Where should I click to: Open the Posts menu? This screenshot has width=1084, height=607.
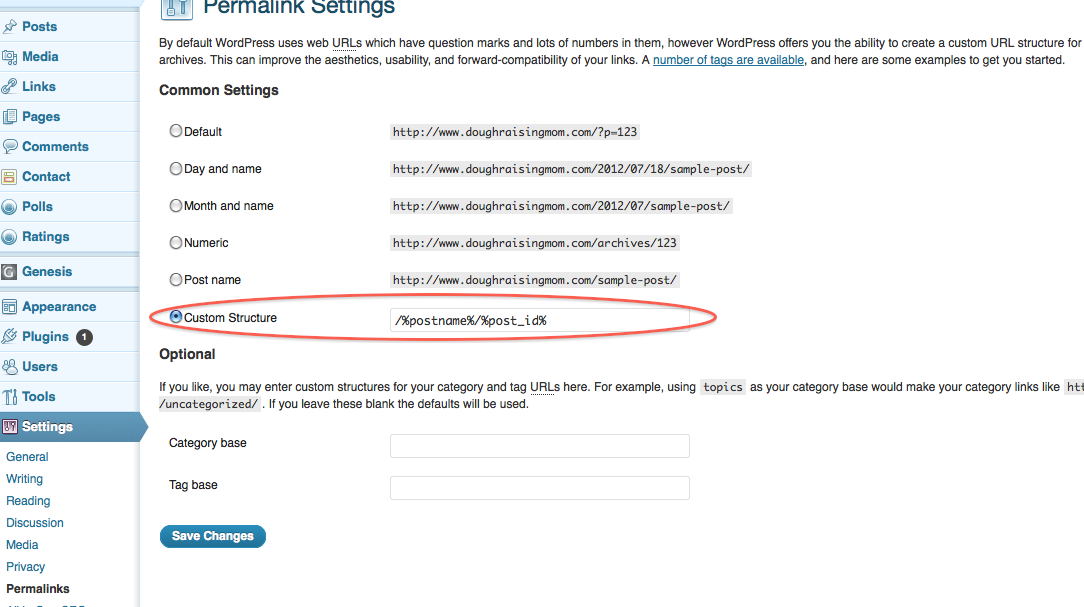[x=39, y=27]
